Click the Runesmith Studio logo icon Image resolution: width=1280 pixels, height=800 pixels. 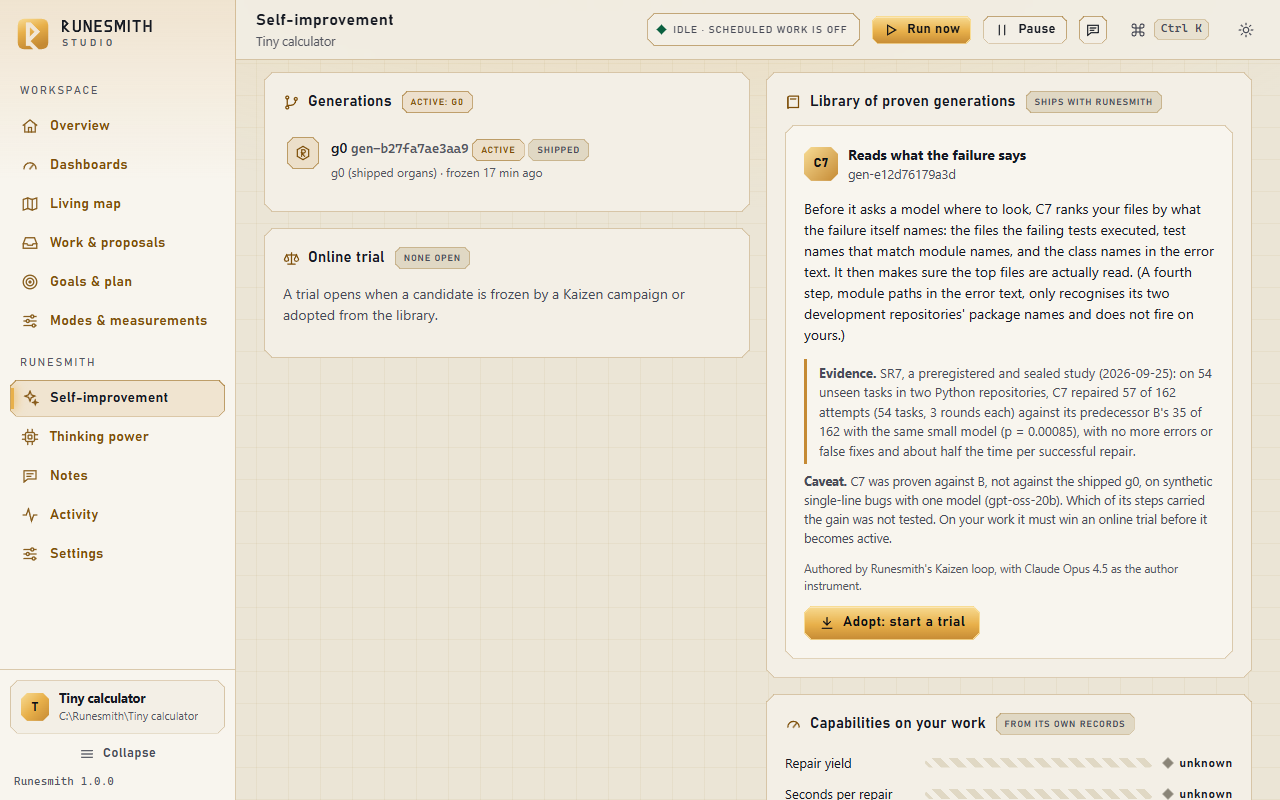pyautogui.click(x=33, y=34)
